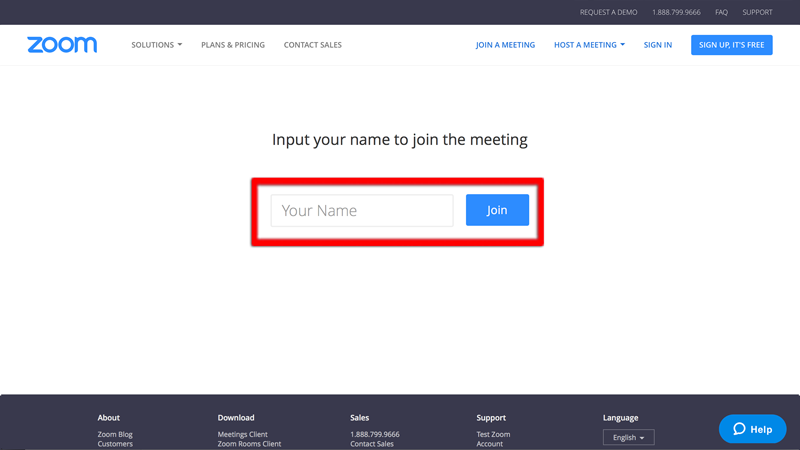The height and width of the screenshot is (450, 800).
Task: Go to Contact Sales in navigation bar
Action: [x=313, y=45]
